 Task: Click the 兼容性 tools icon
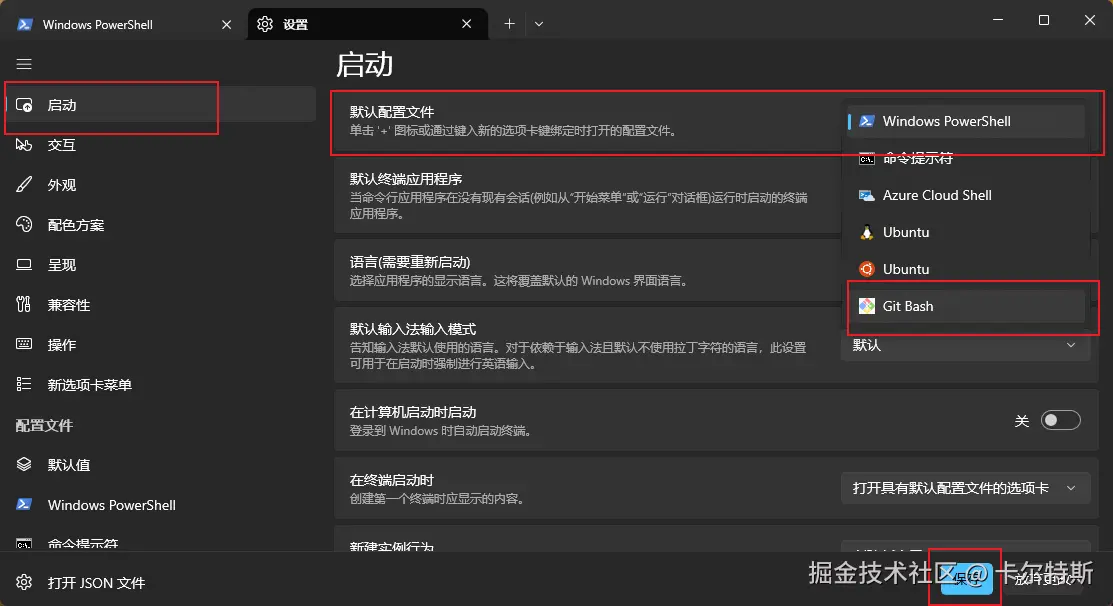point(24,304)
